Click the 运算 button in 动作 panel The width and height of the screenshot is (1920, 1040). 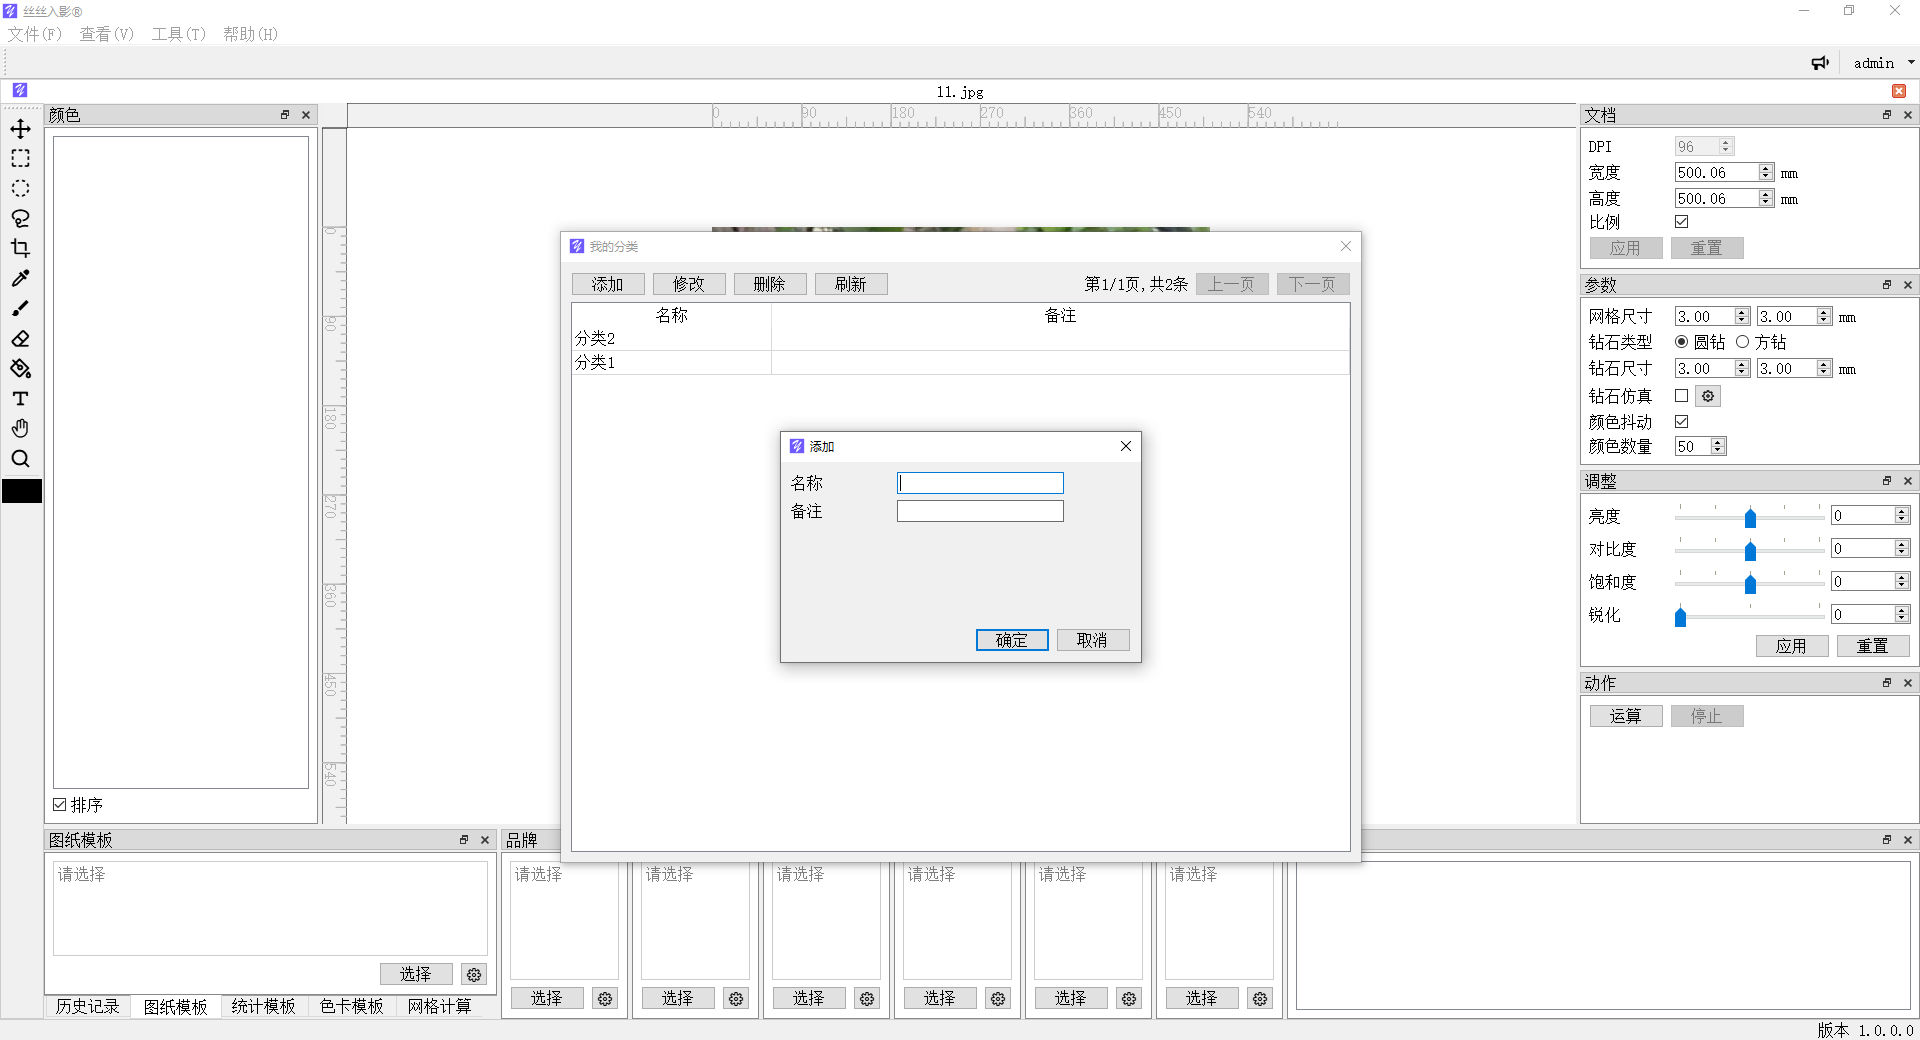1625,716
